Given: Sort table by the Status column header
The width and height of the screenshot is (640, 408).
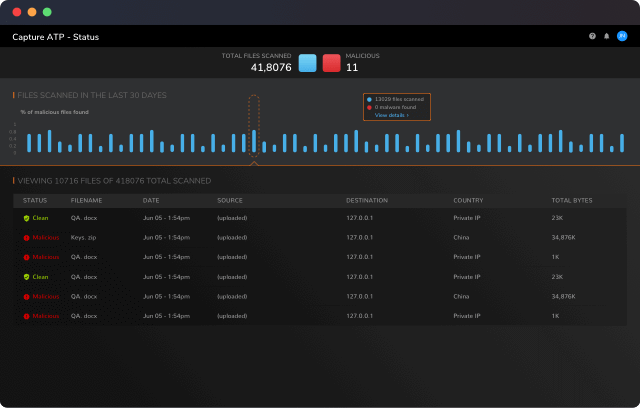Looking at the screenshot, I should (x=35, y=200).
